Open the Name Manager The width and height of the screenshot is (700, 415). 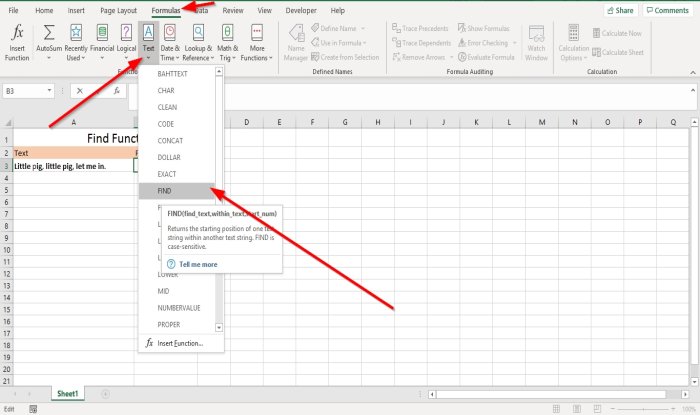click(x=296, y=42)
